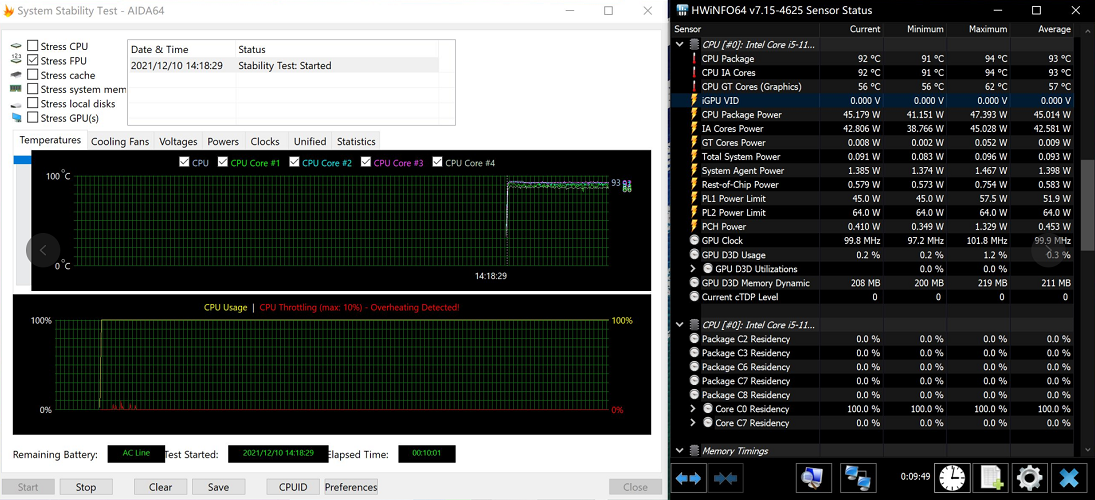Expand the Core C0 Residency row
1095x500 pixels.
click(693, 409)
